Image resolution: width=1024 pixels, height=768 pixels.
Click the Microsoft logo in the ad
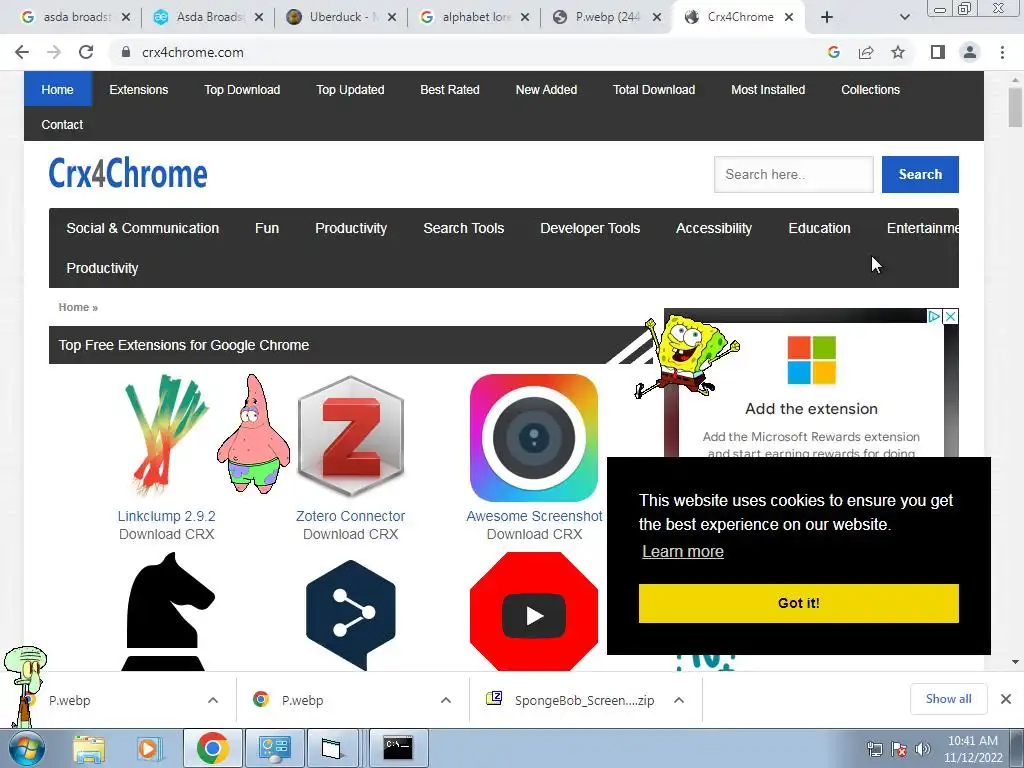[812, 360]
